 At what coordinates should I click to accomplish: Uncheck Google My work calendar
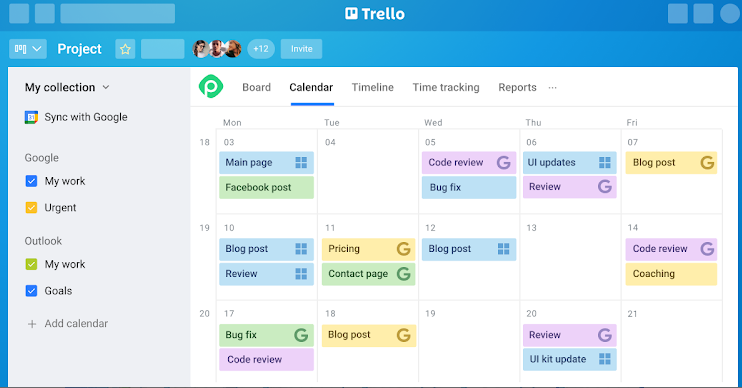[31, 181]
